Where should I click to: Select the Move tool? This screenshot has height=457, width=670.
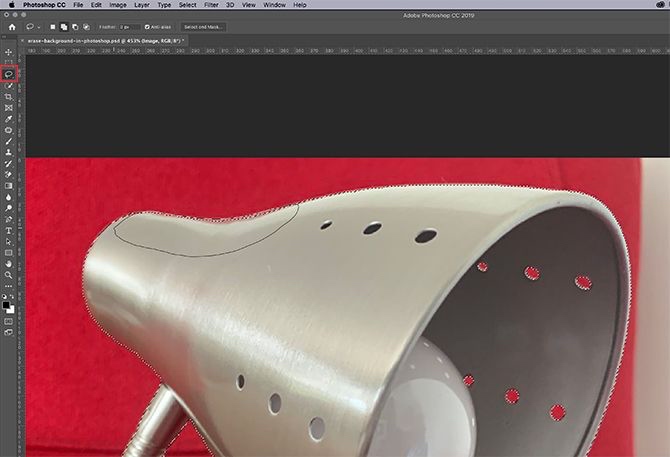pyautogui.click(x=9, y=52)
